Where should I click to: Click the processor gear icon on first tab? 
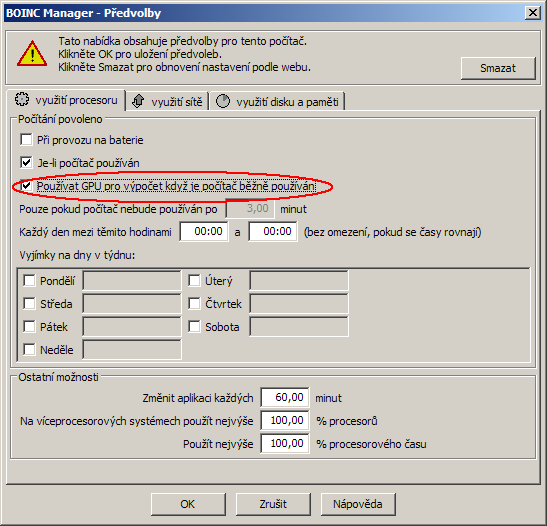coord(22,99)
